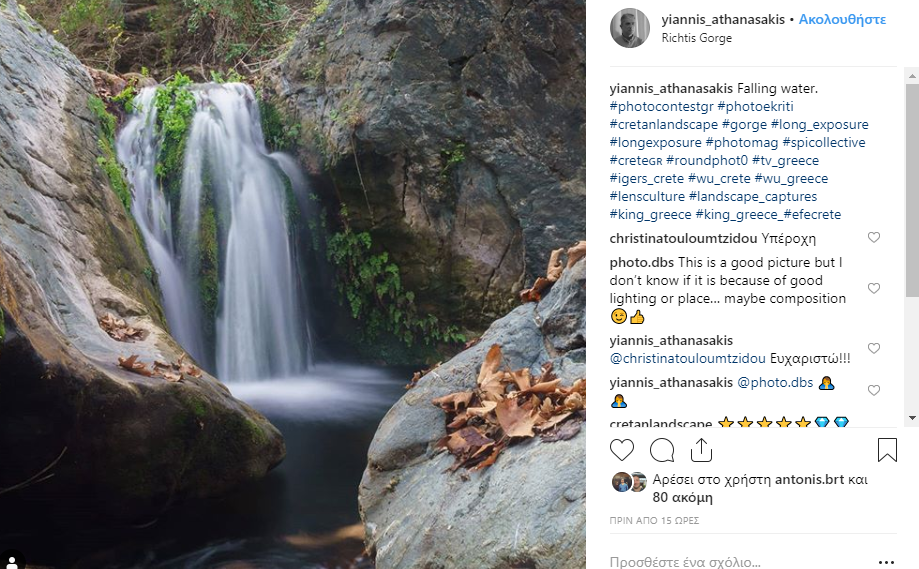Viewport: 919px width, 569px height.
Task: Open the #long_exposure hashtag
Action: coord(819,125)
